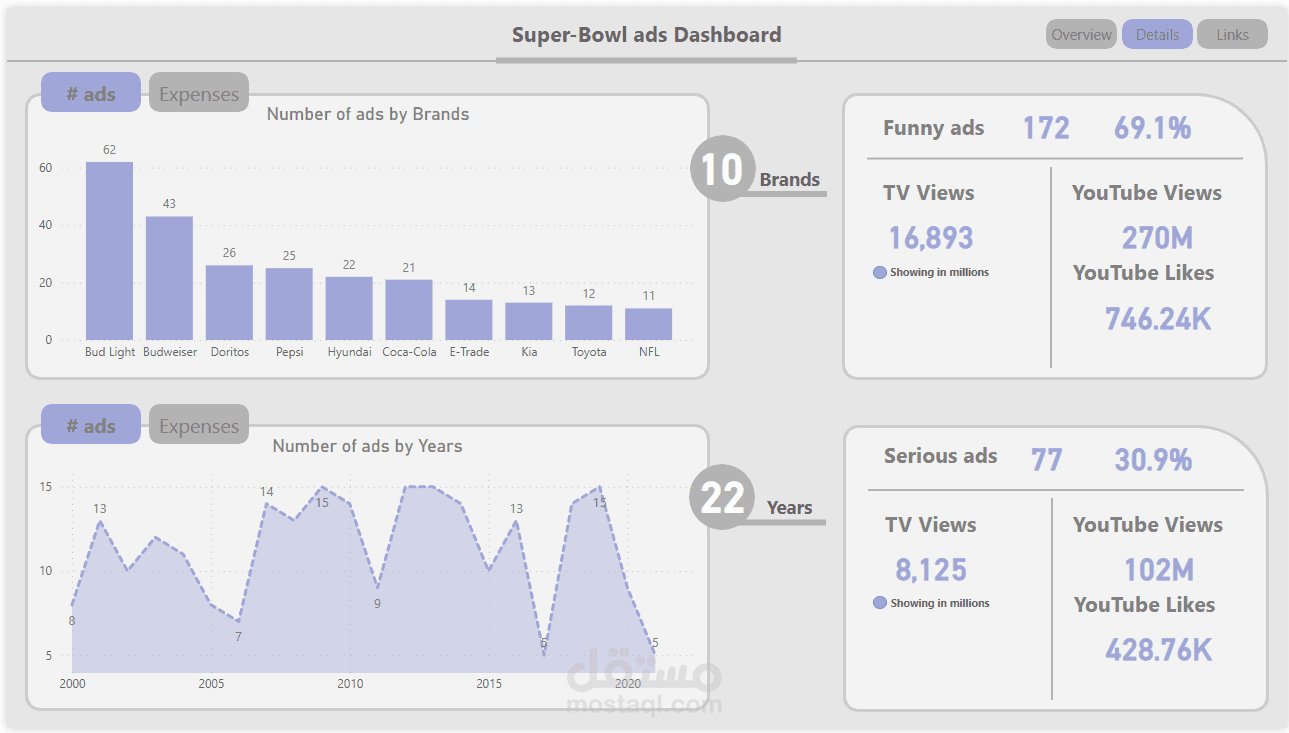Click the 'Serious ads' card title
This screenshot has width=1289, height=733.
tap(940, 456)
